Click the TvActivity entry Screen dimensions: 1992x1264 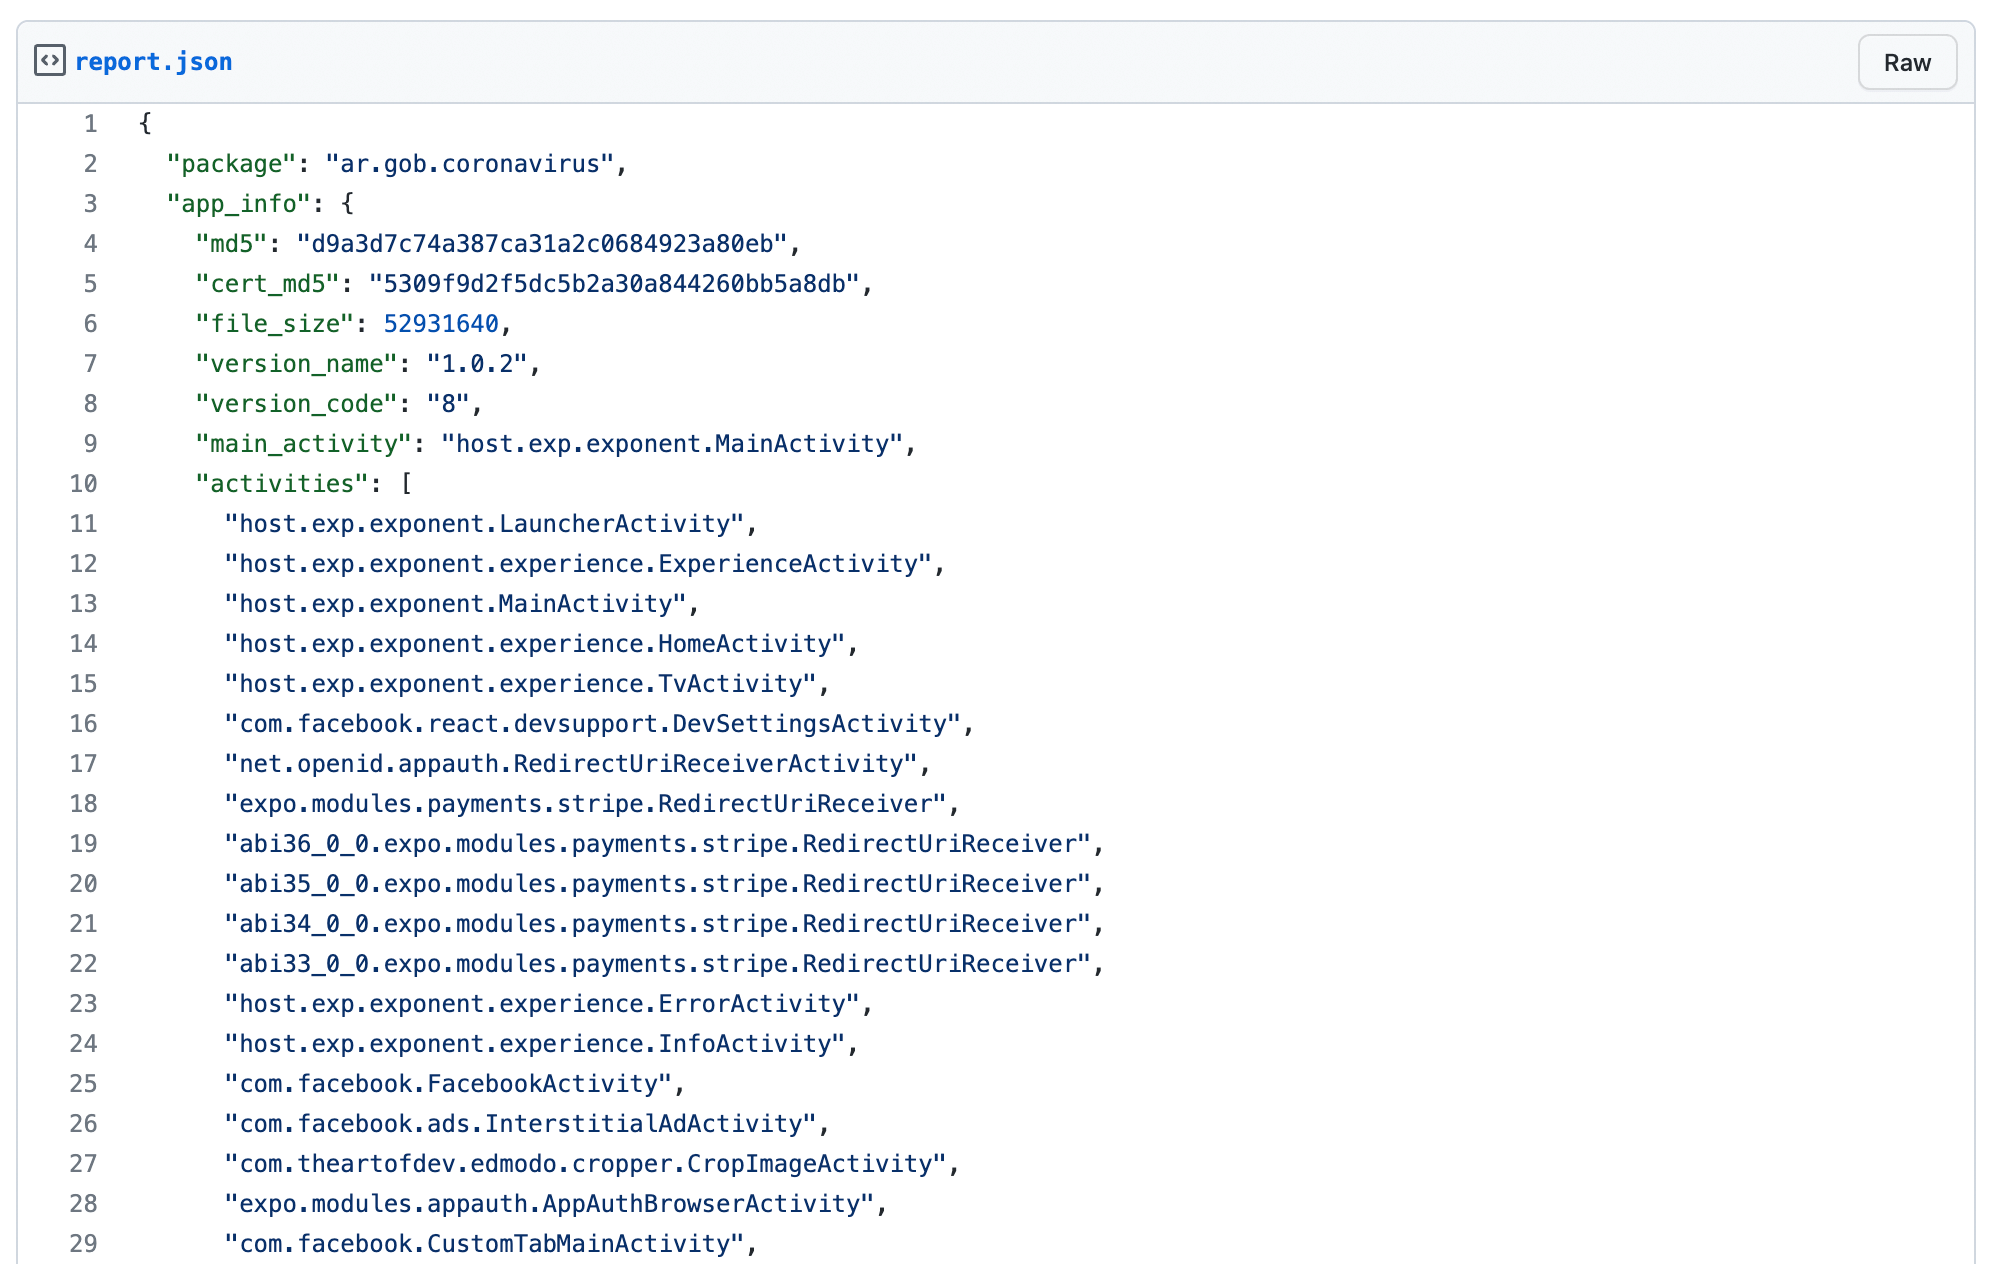[520, 684]
